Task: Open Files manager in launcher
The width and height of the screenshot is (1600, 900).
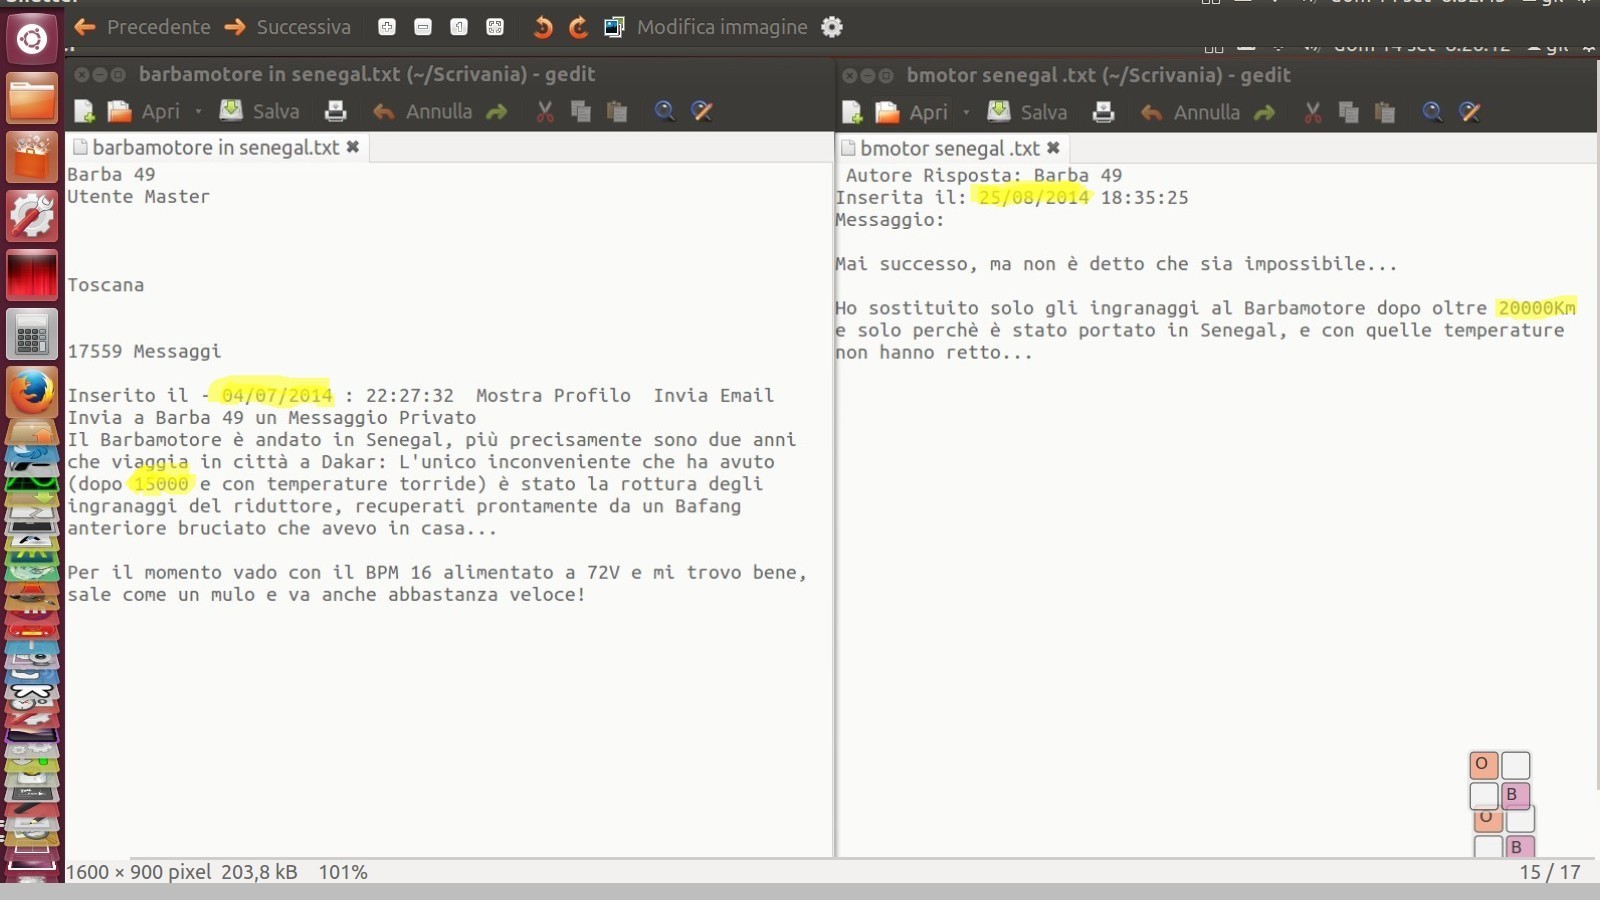Action: [32, 98]
